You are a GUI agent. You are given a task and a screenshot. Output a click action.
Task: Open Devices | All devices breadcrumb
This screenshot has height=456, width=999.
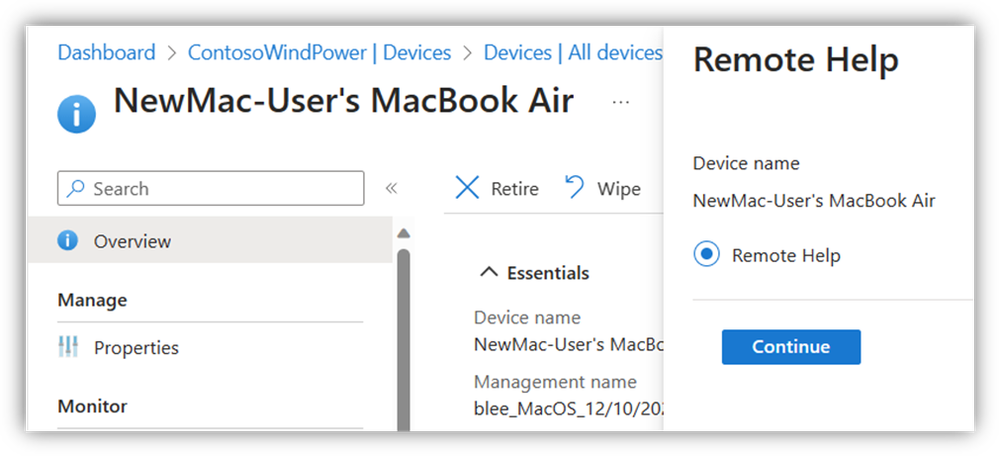click(x=573, y=52)
